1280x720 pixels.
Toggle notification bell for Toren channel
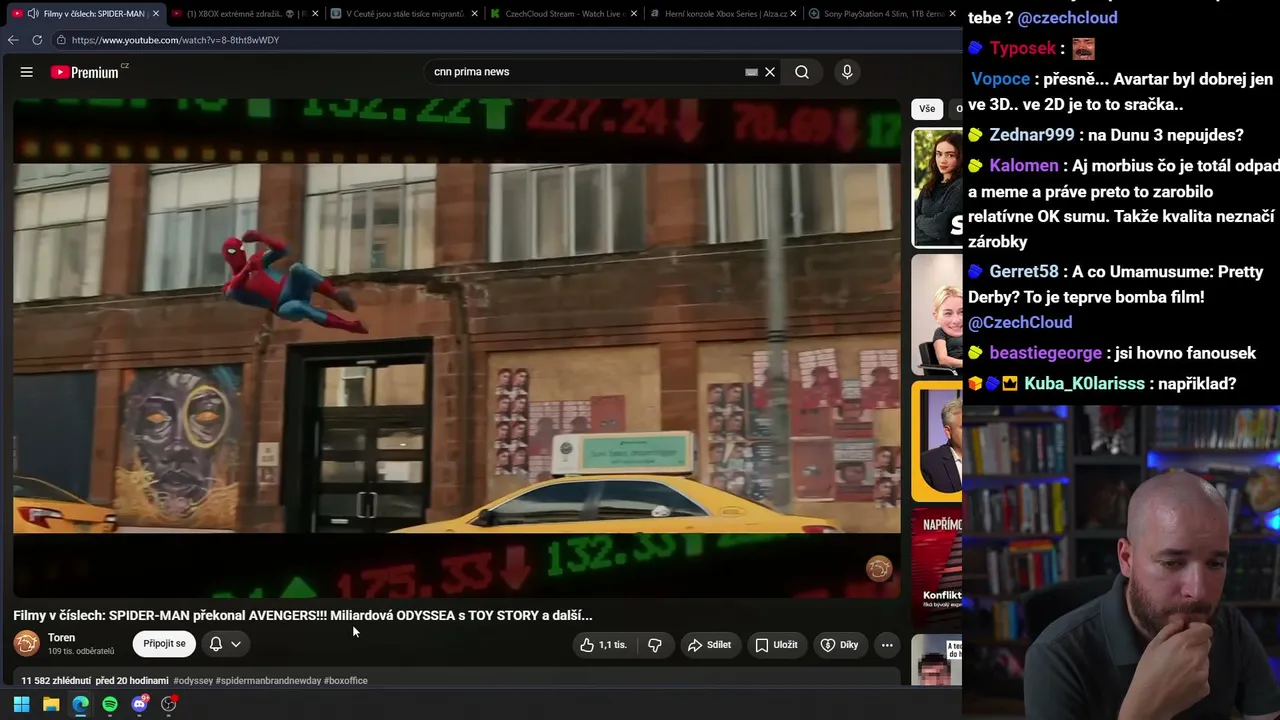pos(216,644)
